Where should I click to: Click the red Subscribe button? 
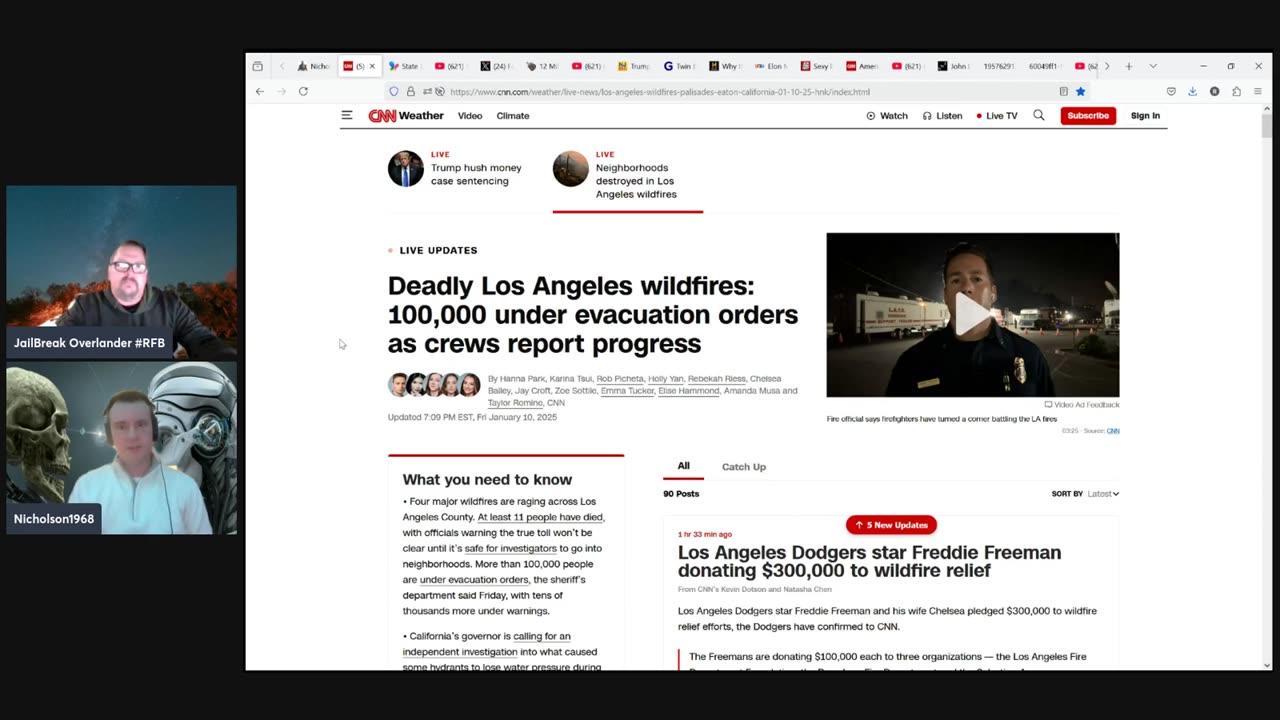click(1087, 116)
